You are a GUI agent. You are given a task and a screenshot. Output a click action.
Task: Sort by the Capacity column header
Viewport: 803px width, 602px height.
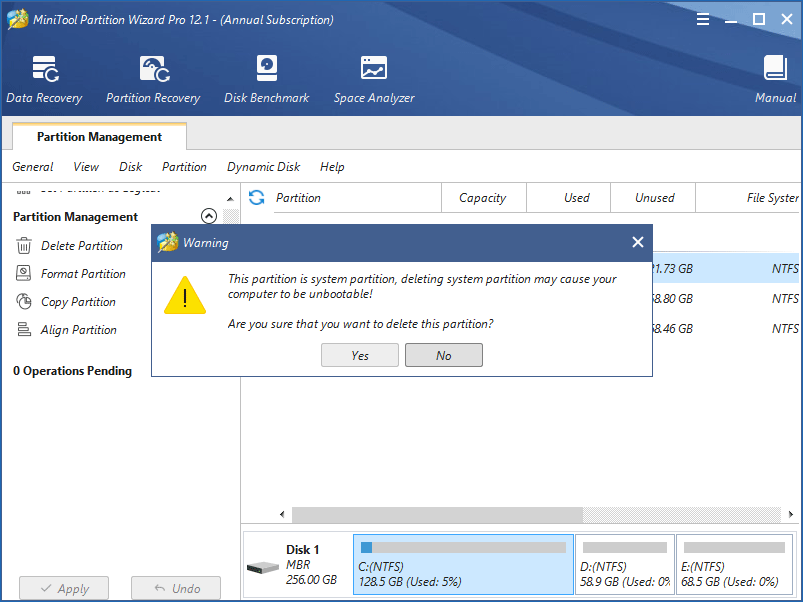point(483,198)
